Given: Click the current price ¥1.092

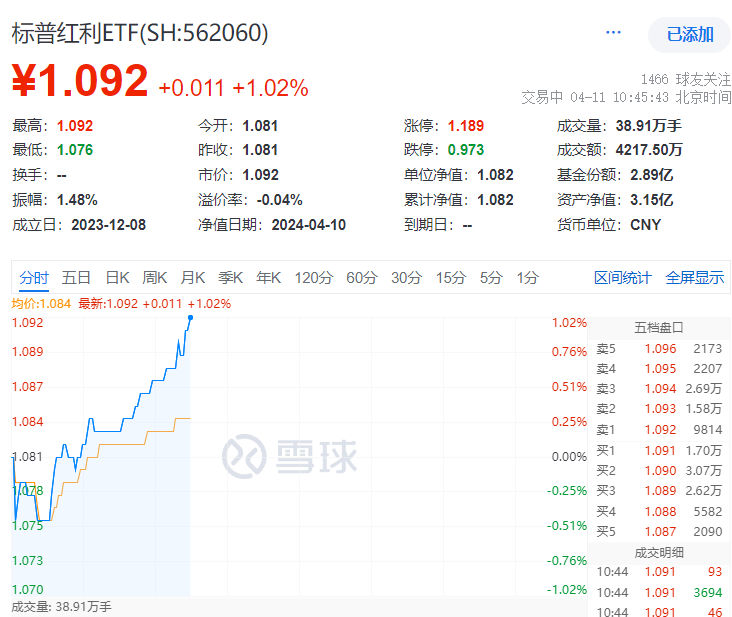Looking at the screenshot, I should point(80,80).
